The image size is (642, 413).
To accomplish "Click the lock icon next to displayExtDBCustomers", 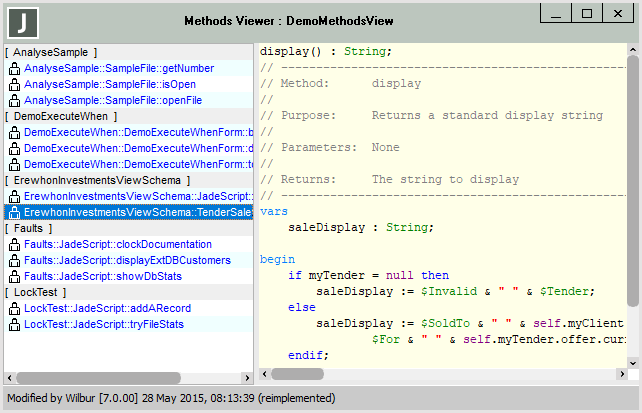I will click(x=14, y=261).
